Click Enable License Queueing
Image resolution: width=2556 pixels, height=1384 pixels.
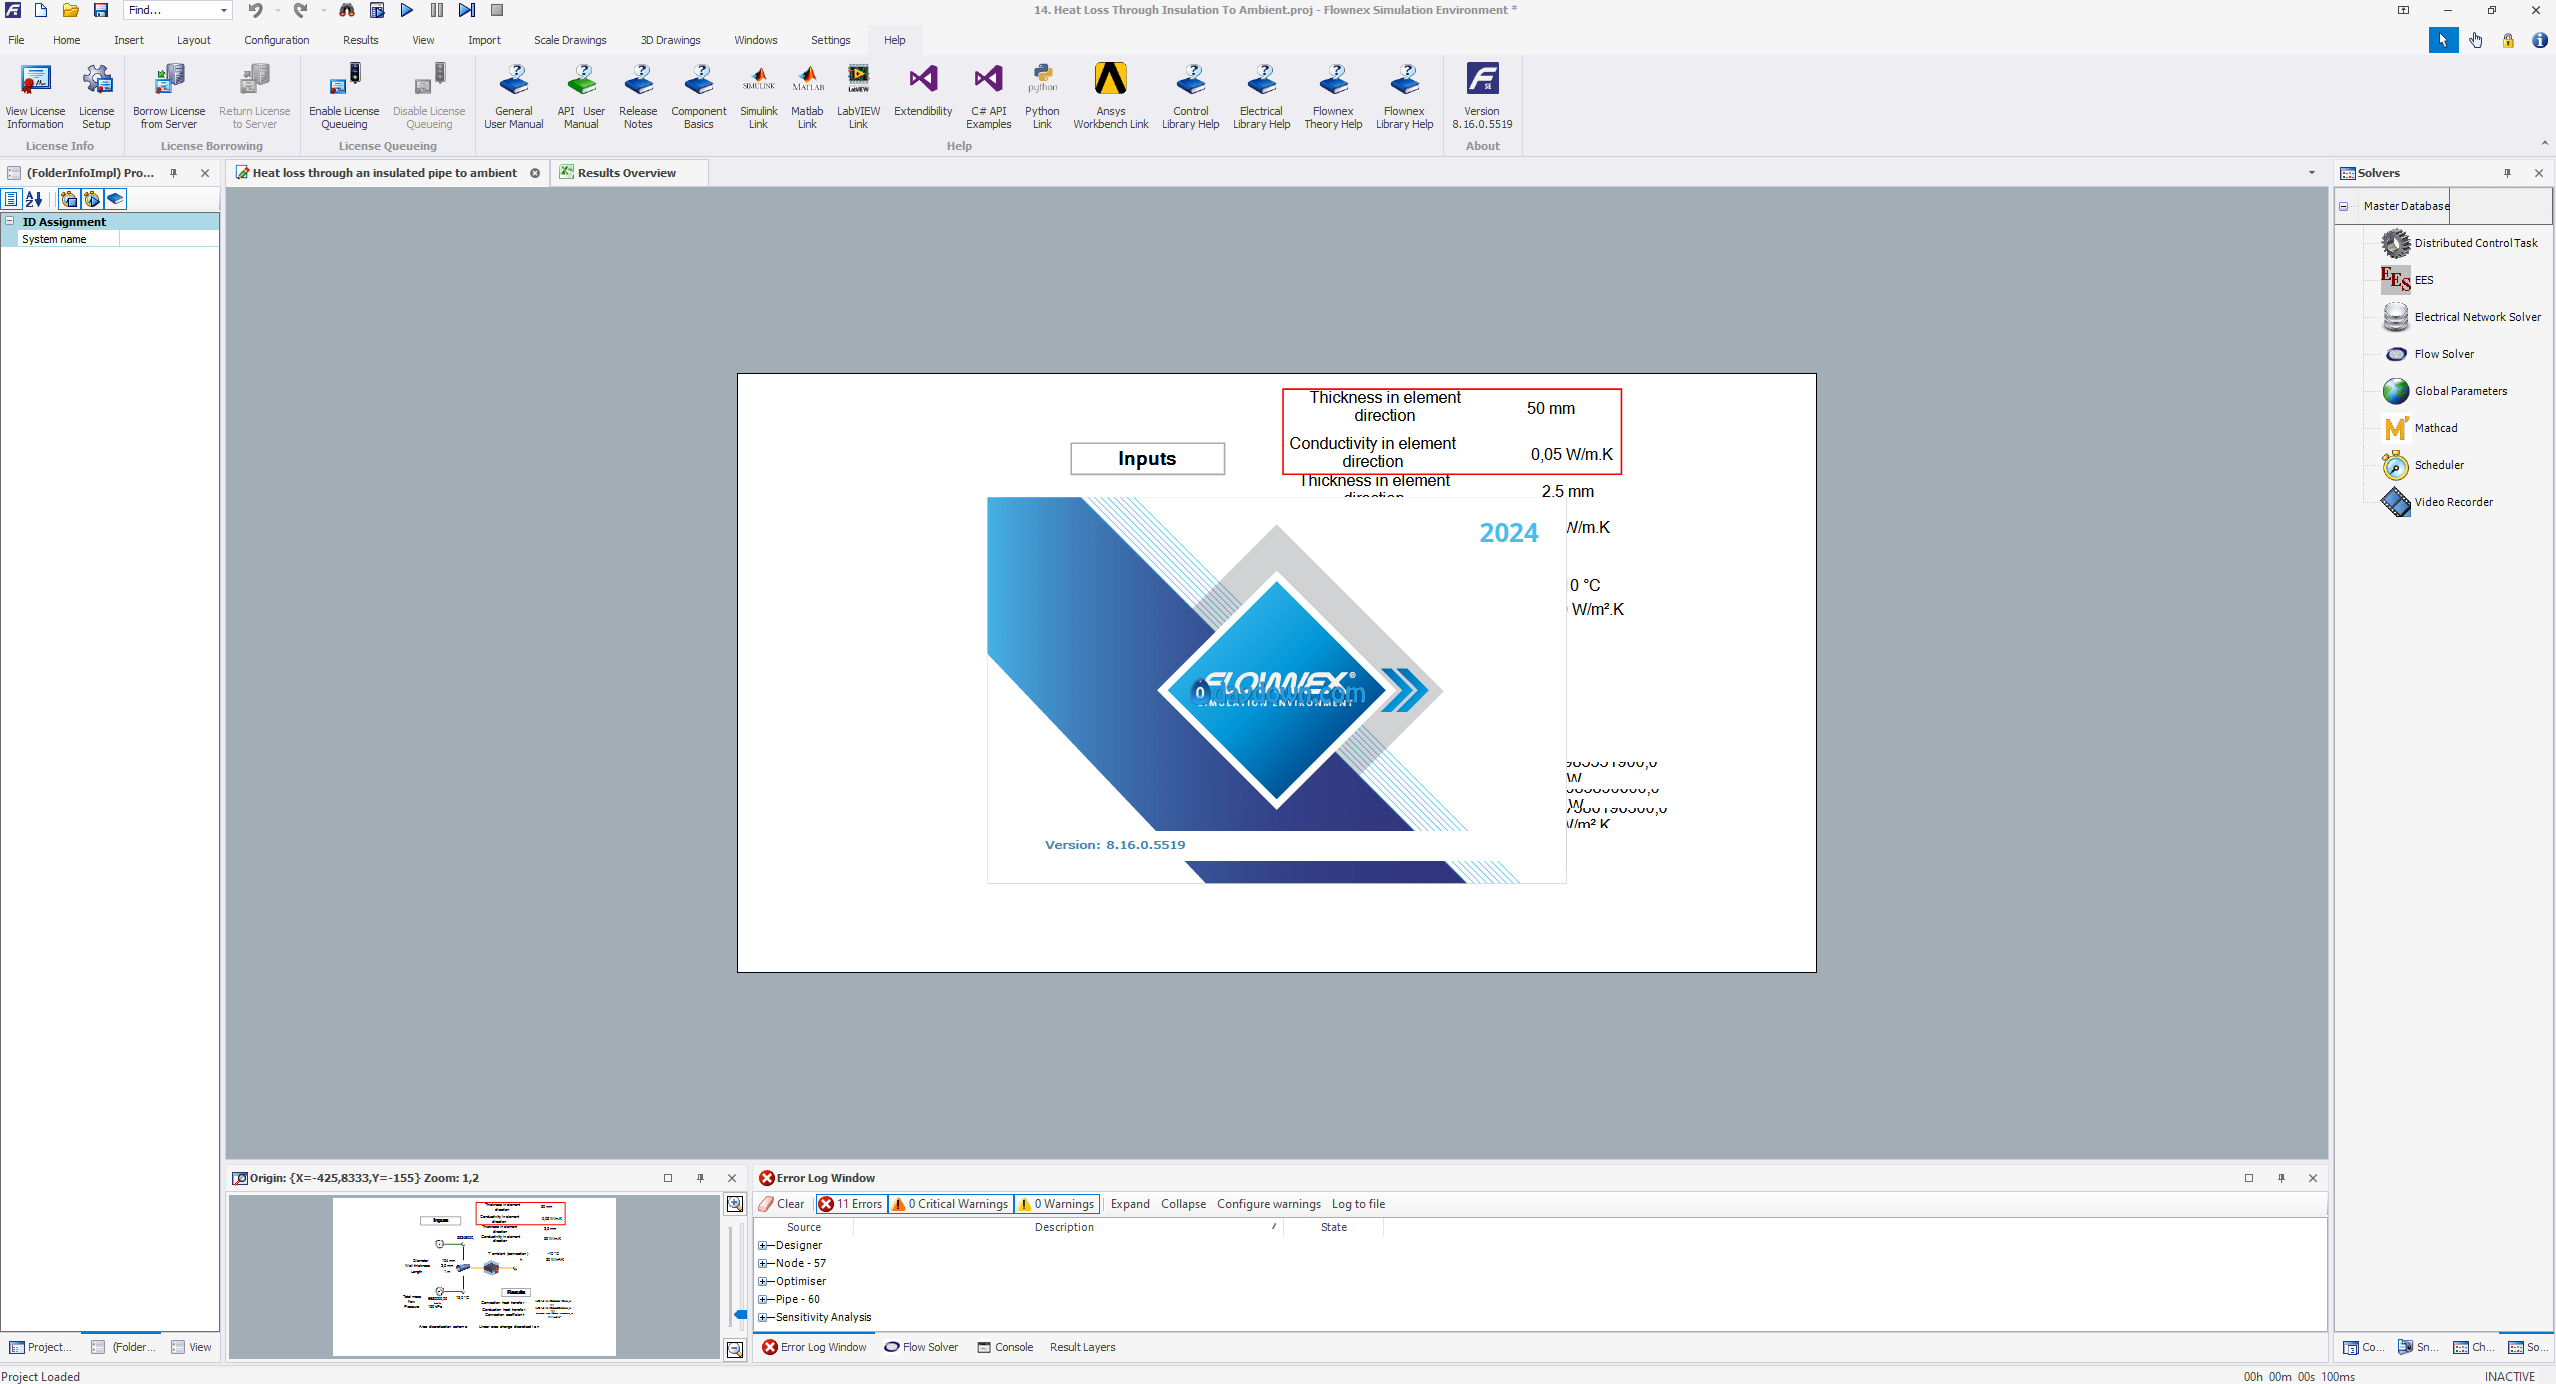[344, 96]
